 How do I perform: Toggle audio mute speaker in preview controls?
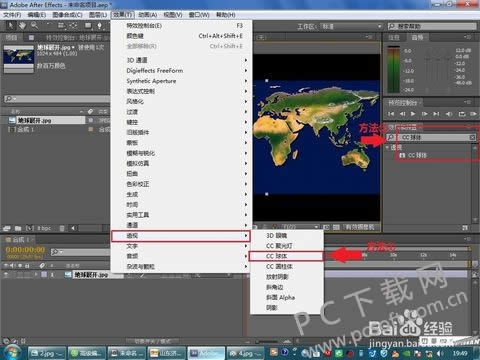click(x=449, y=114)
